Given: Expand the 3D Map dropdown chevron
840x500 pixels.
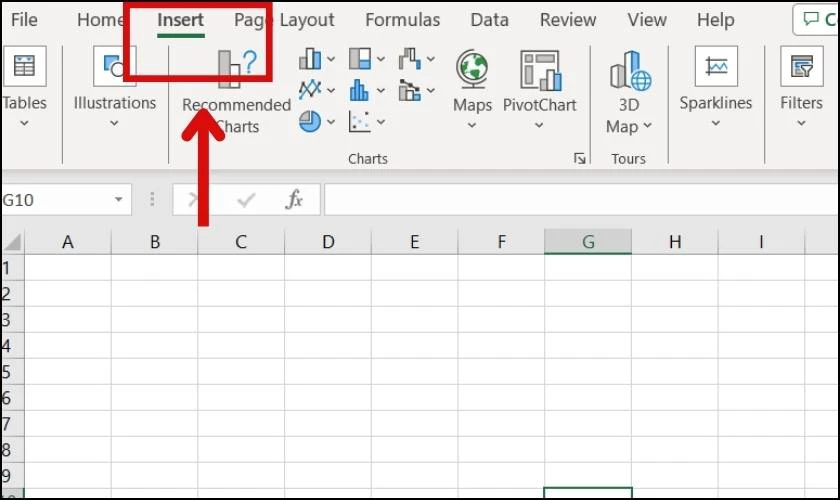Looking at the screenshot, I should 647,126.
